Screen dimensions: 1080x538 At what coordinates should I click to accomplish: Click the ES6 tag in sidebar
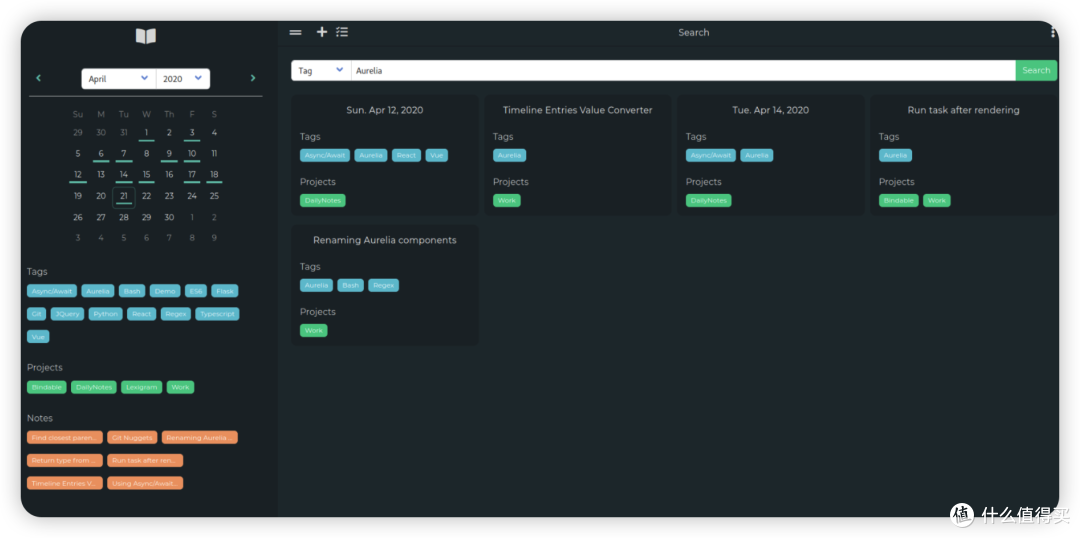(x=196, y=291)
